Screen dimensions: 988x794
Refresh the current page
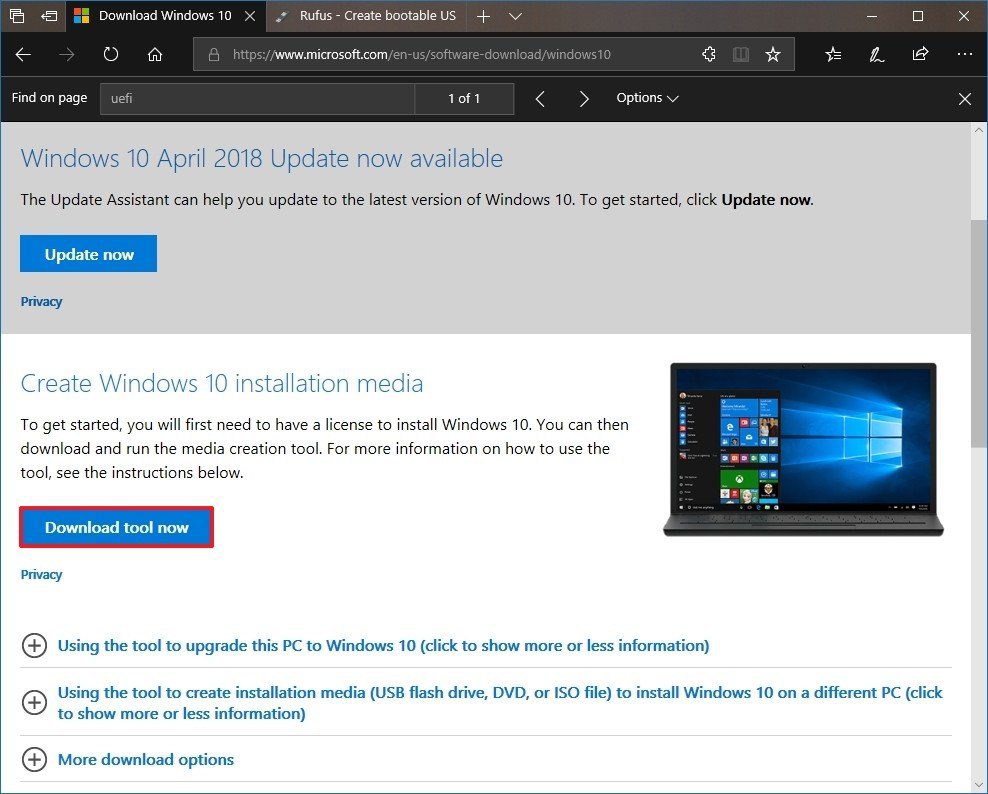coord(110,55)
